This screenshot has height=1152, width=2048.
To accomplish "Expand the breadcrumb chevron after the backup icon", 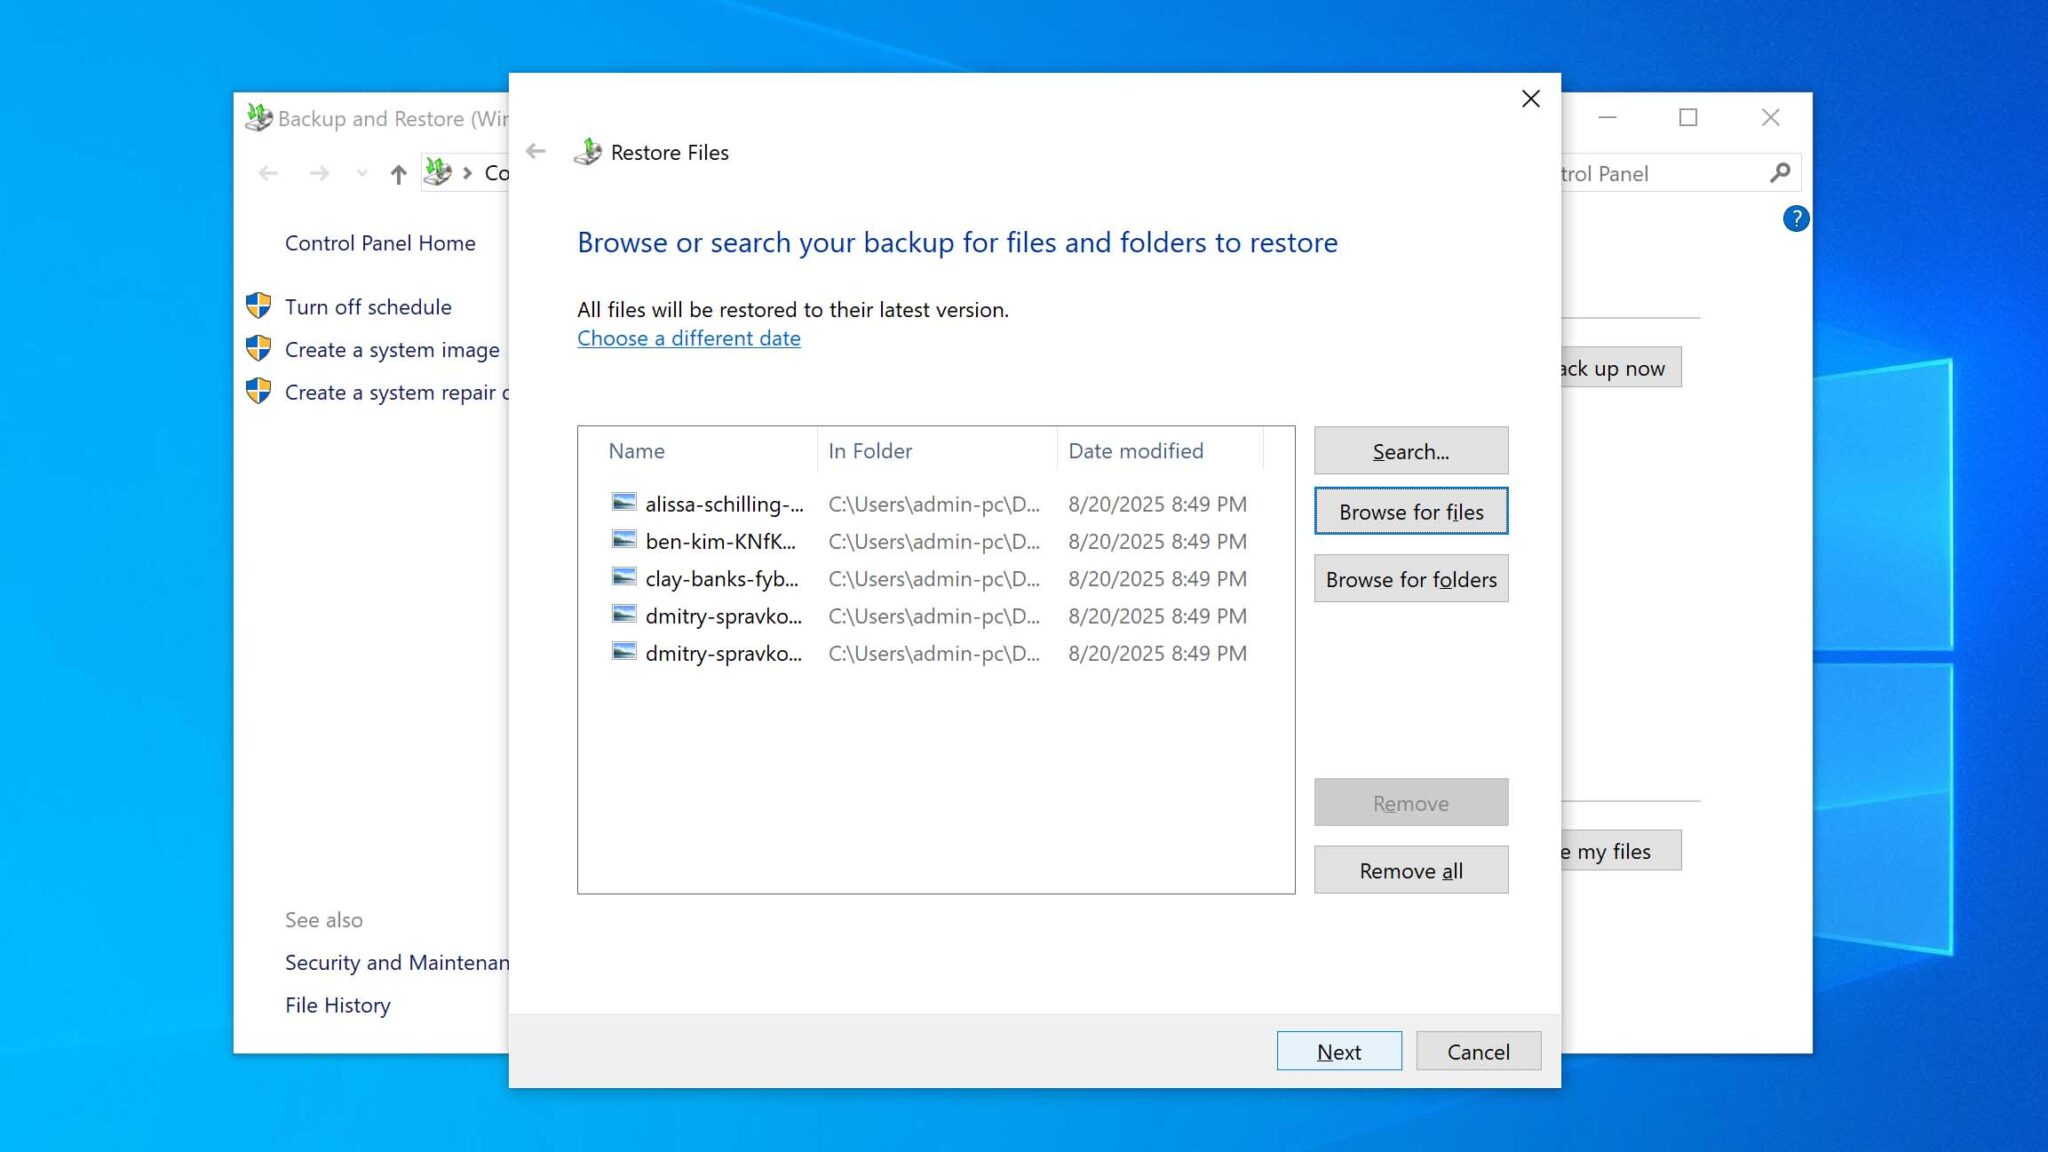I will click(x=467, y=172).
